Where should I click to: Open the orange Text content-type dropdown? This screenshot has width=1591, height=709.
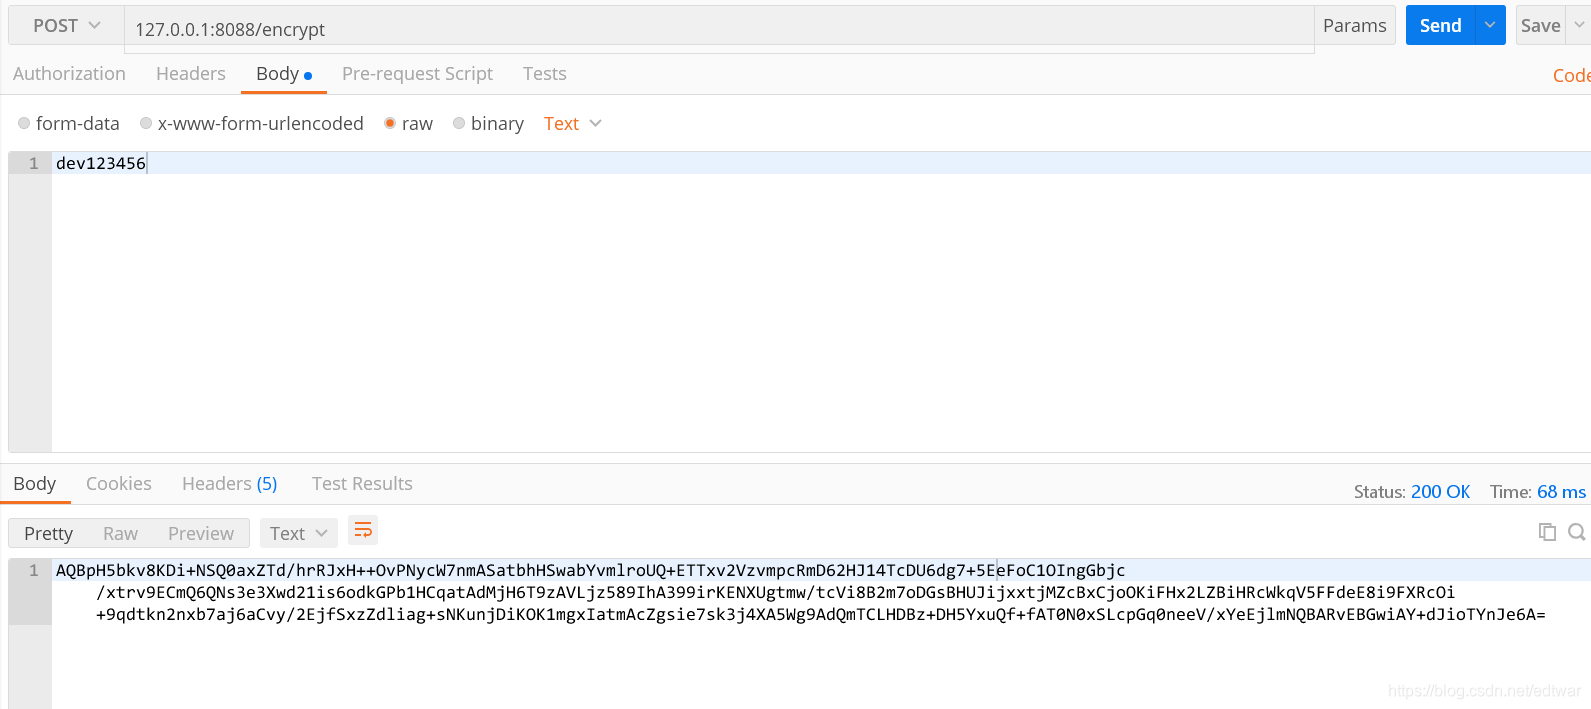click(572, 123)
